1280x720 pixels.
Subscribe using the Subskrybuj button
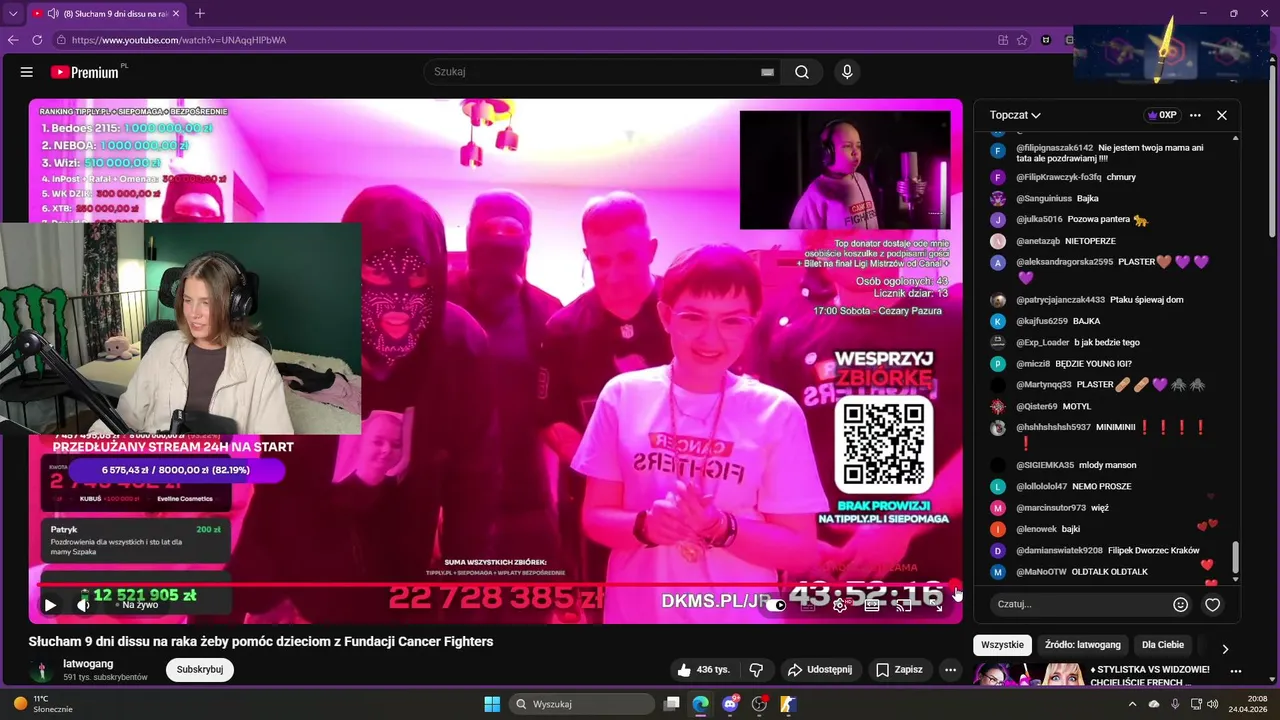click(200, 669)
